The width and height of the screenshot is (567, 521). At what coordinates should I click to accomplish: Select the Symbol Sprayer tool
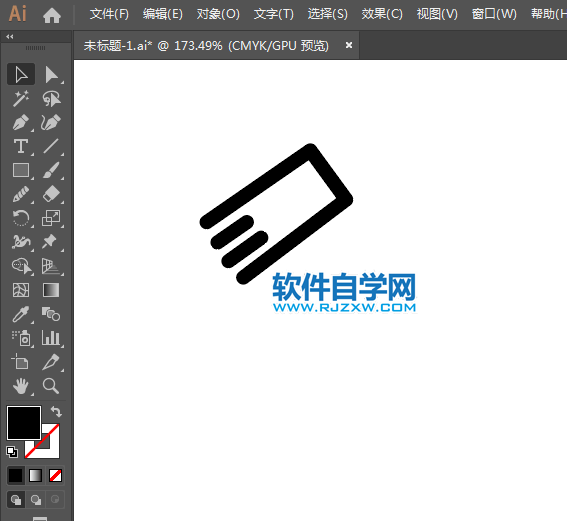click(x=21, y=338)
